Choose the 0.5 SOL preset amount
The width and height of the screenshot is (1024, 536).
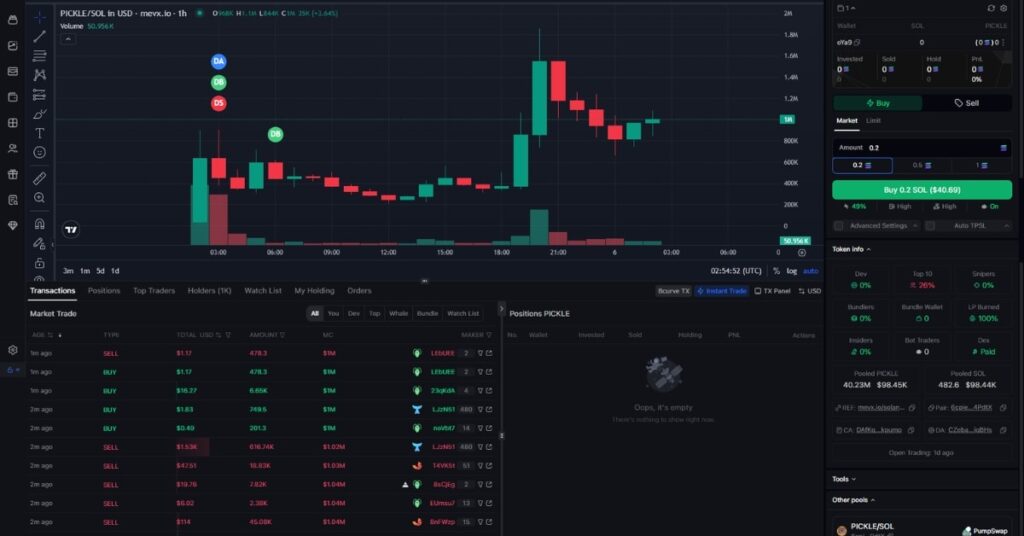[922, 165]
